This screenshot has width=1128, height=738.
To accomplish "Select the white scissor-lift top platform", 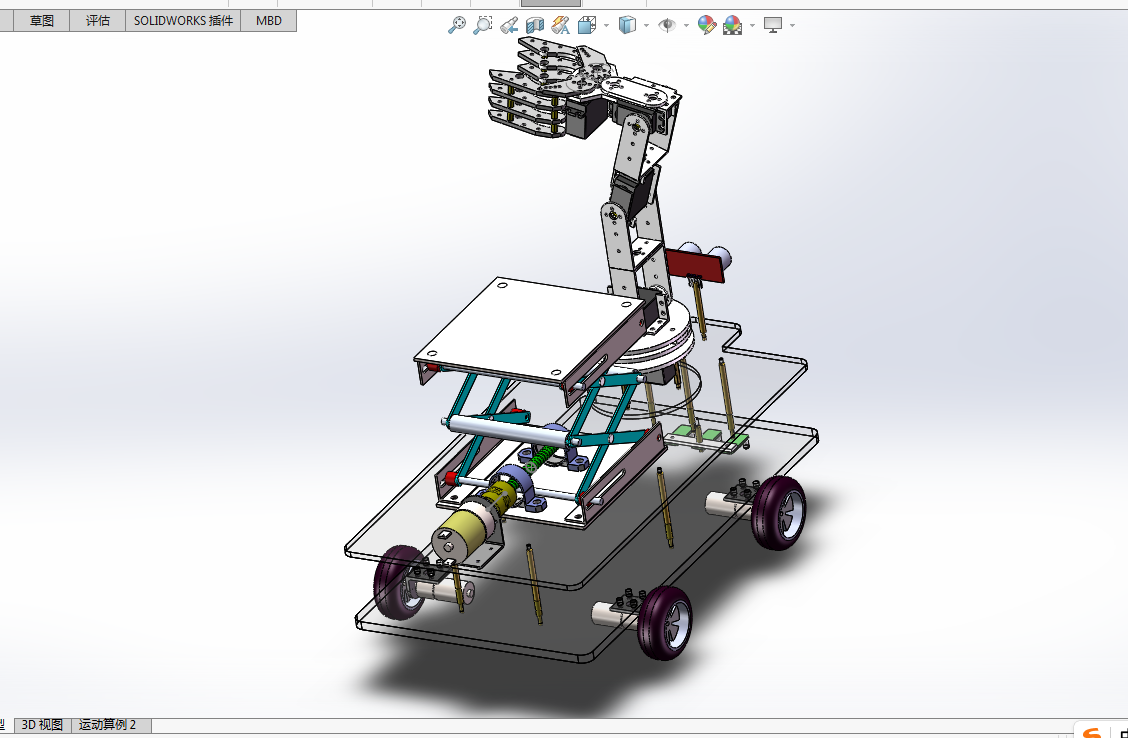I will coord(530,329).
